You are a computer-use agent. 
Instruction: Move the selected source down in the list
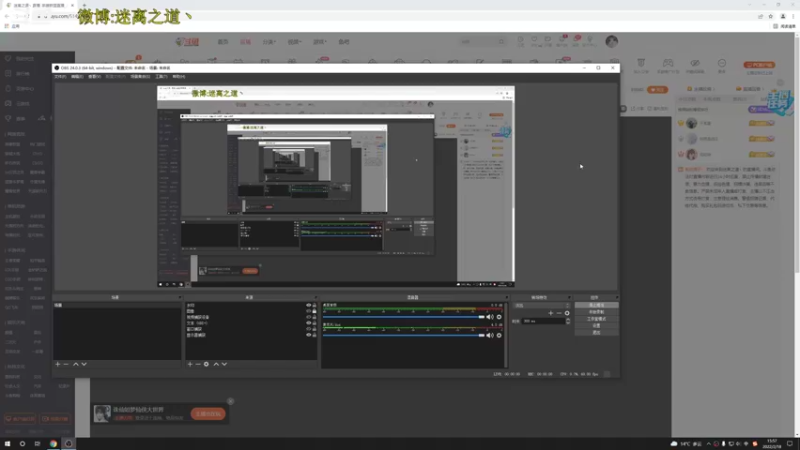[x=224, y=364]
